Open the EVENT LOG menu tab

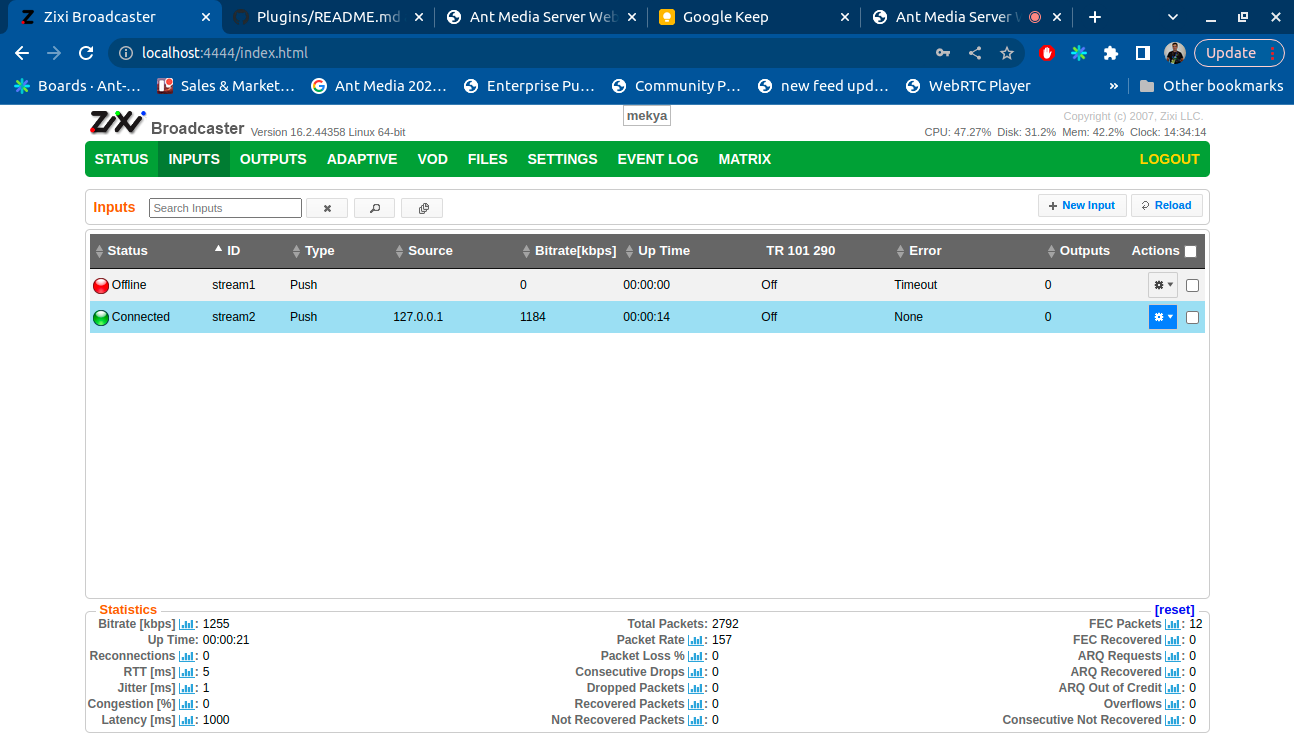click(x=658, y=159)
